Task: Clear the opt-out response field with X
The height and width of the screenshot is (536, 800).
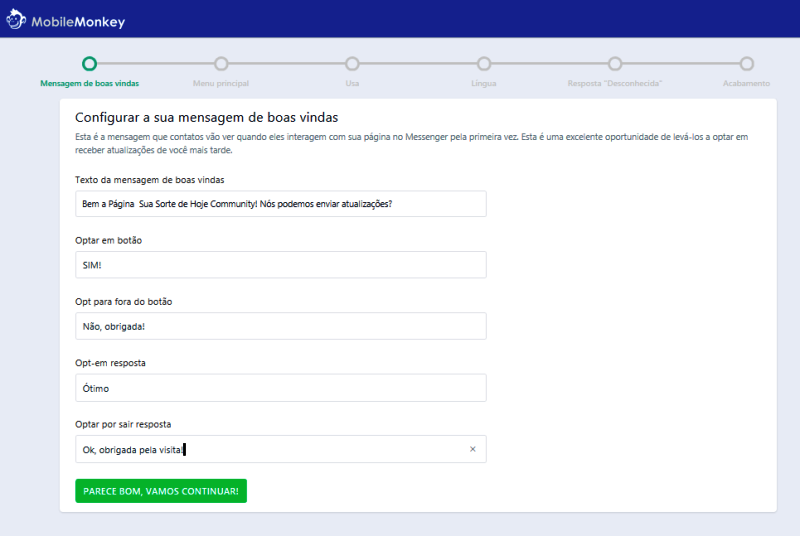Action: pyautogui.click(x=472, y=449)
